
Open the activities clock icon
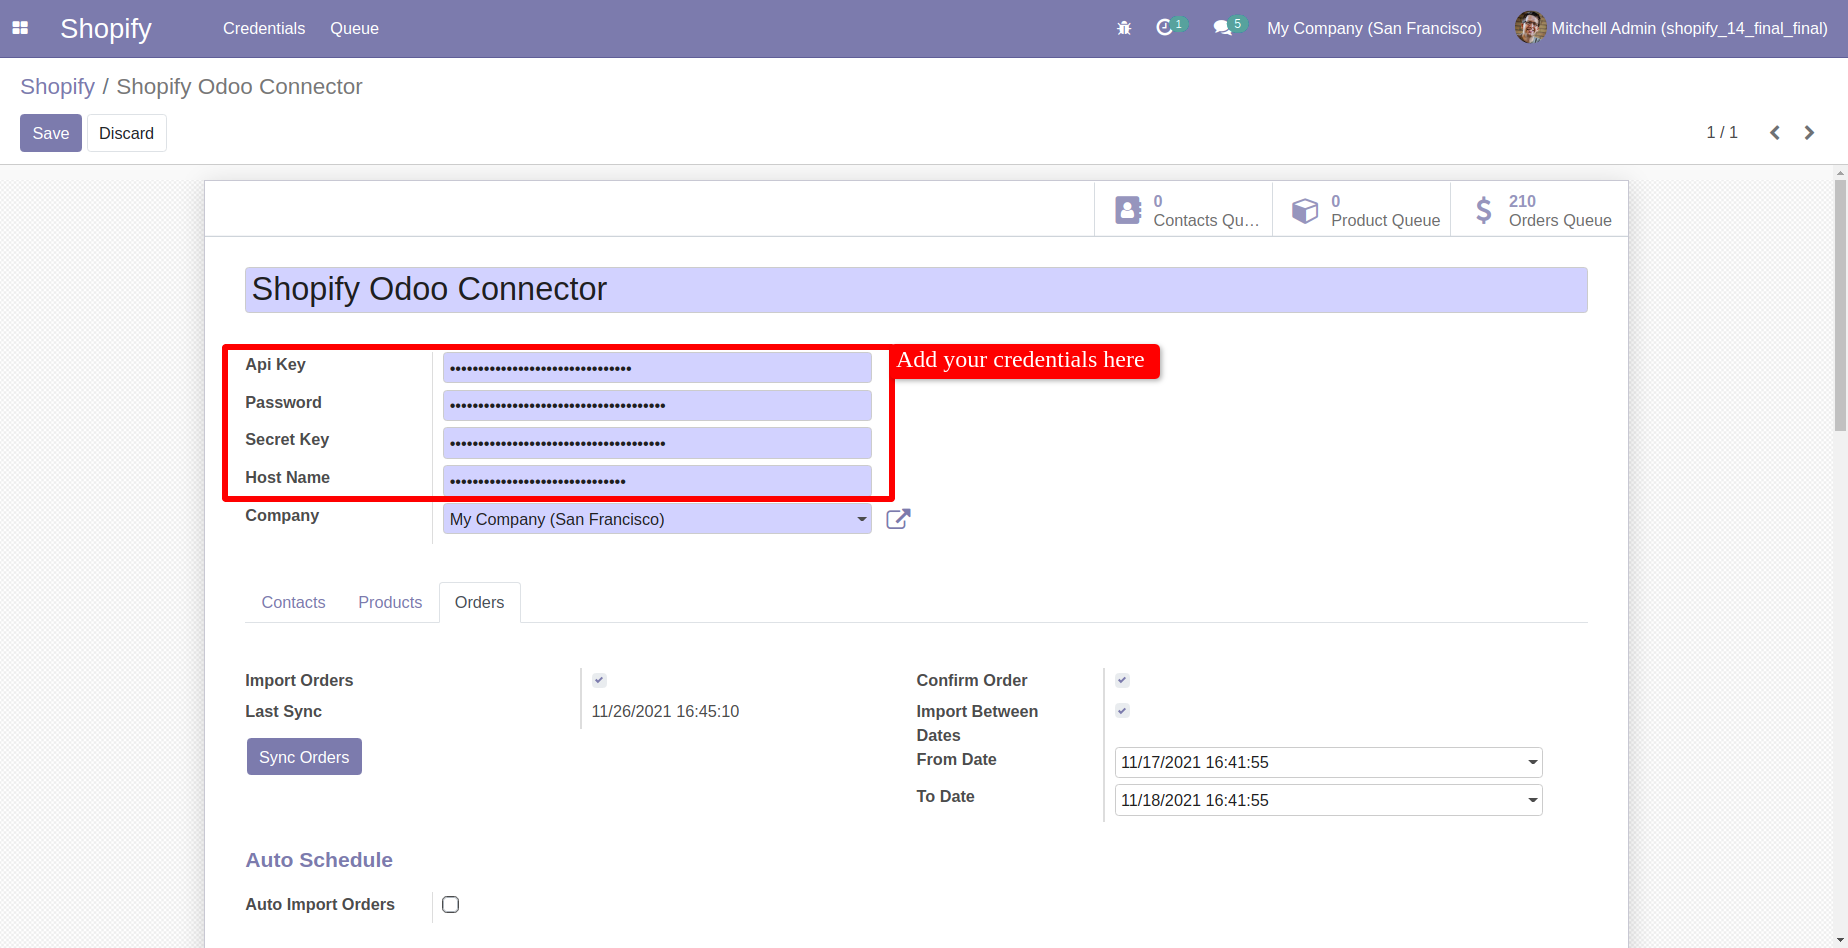(x=1164, y=28)
